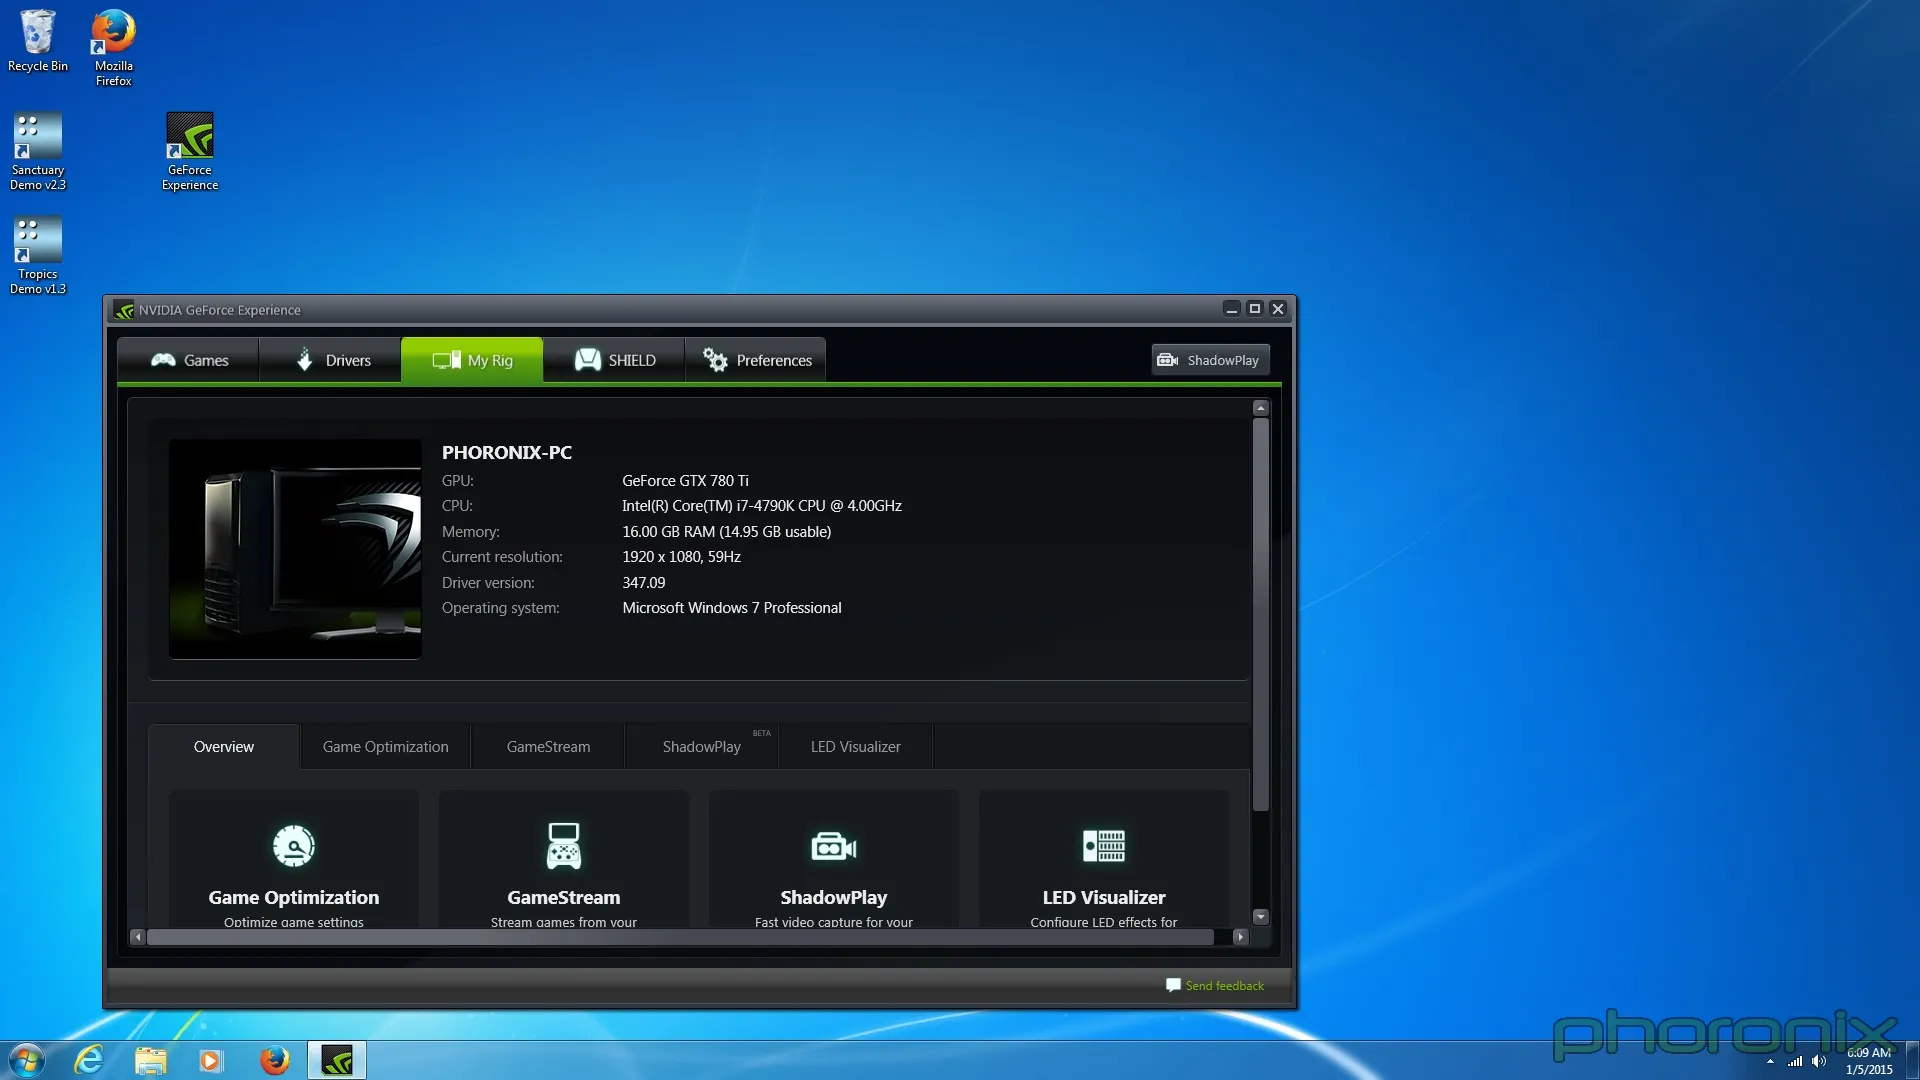The height and width of the screenshot is (1080, 1920).
Task: Select the GameStream controller icon
Action: pos(563,845)
